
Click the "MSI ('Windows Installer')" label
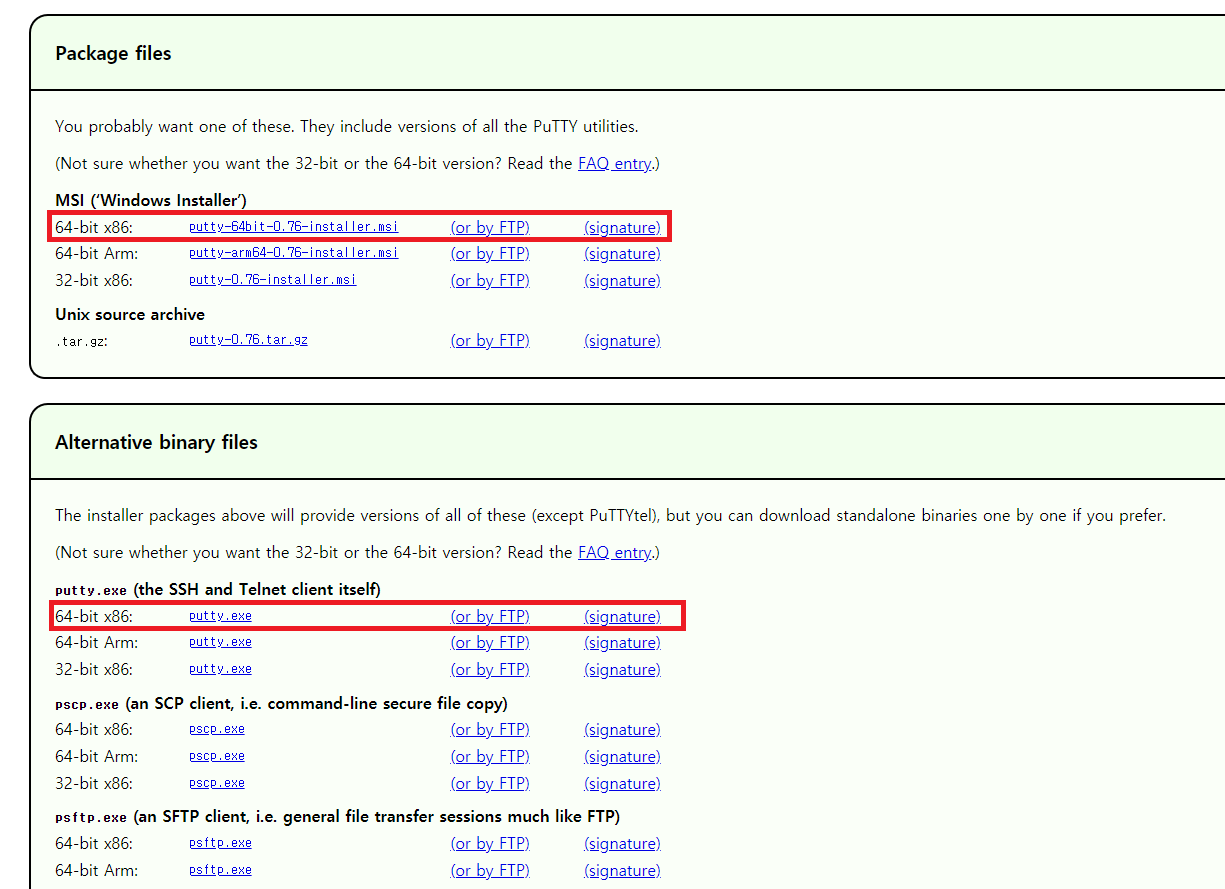[x=151, y=200]
